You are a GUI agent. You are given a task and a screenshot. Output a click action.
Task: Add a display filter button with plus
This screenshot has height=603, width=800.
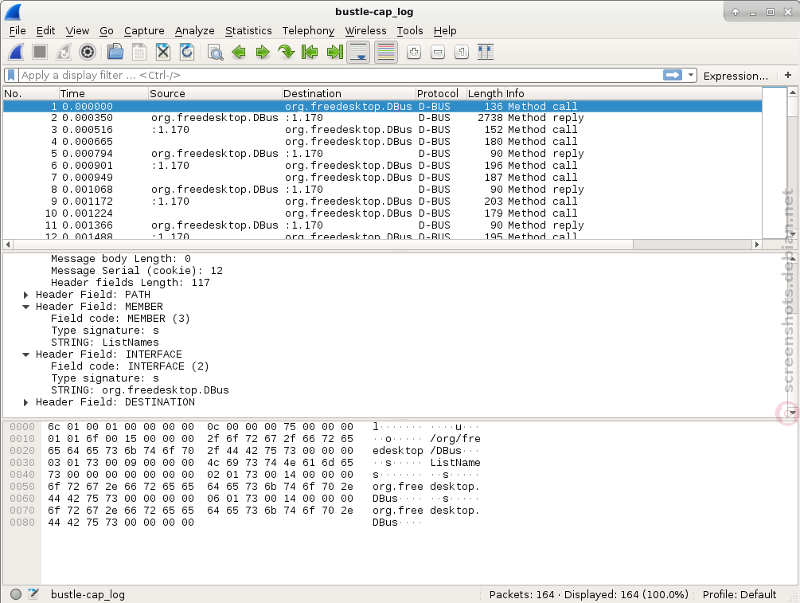788,75
